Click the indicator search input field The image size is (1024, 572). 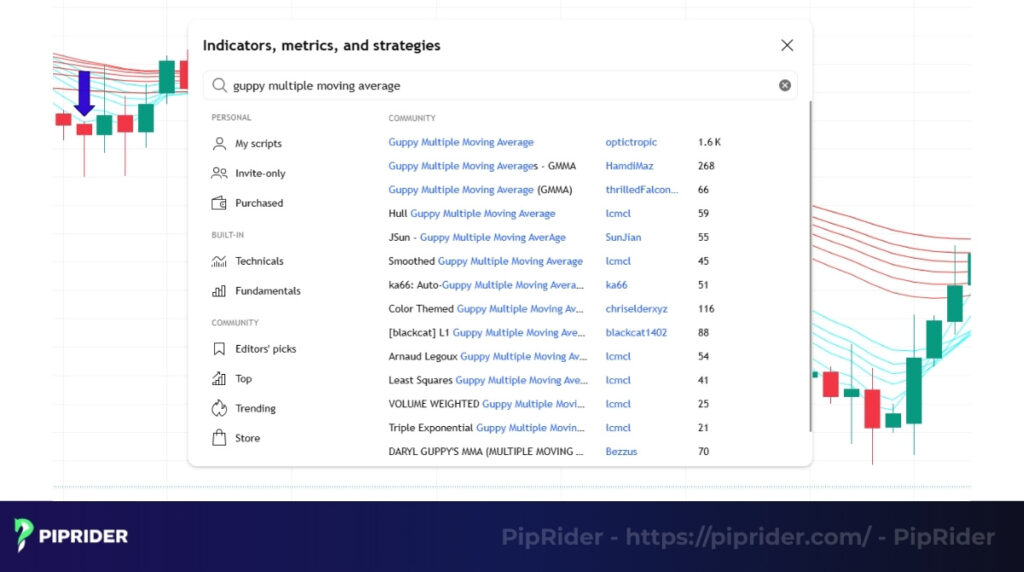tap(500, 86)
